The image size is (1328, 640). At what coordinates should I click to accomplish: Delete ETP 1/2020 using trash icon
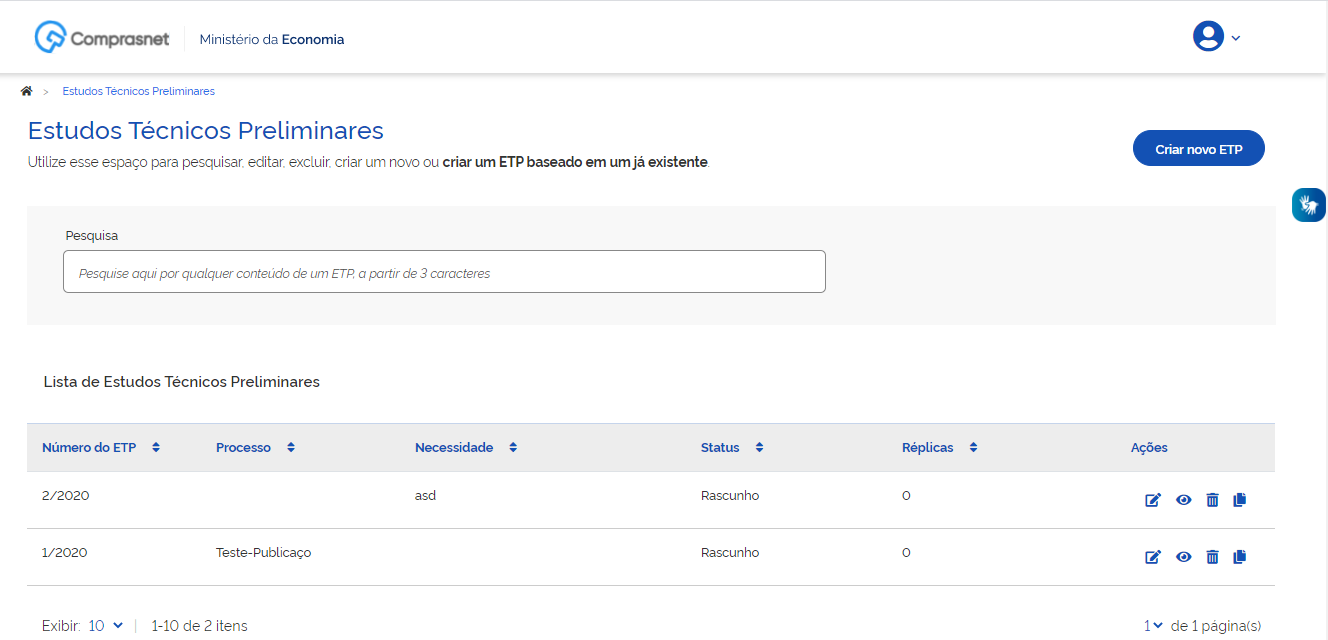click(x=1212, y=557)
